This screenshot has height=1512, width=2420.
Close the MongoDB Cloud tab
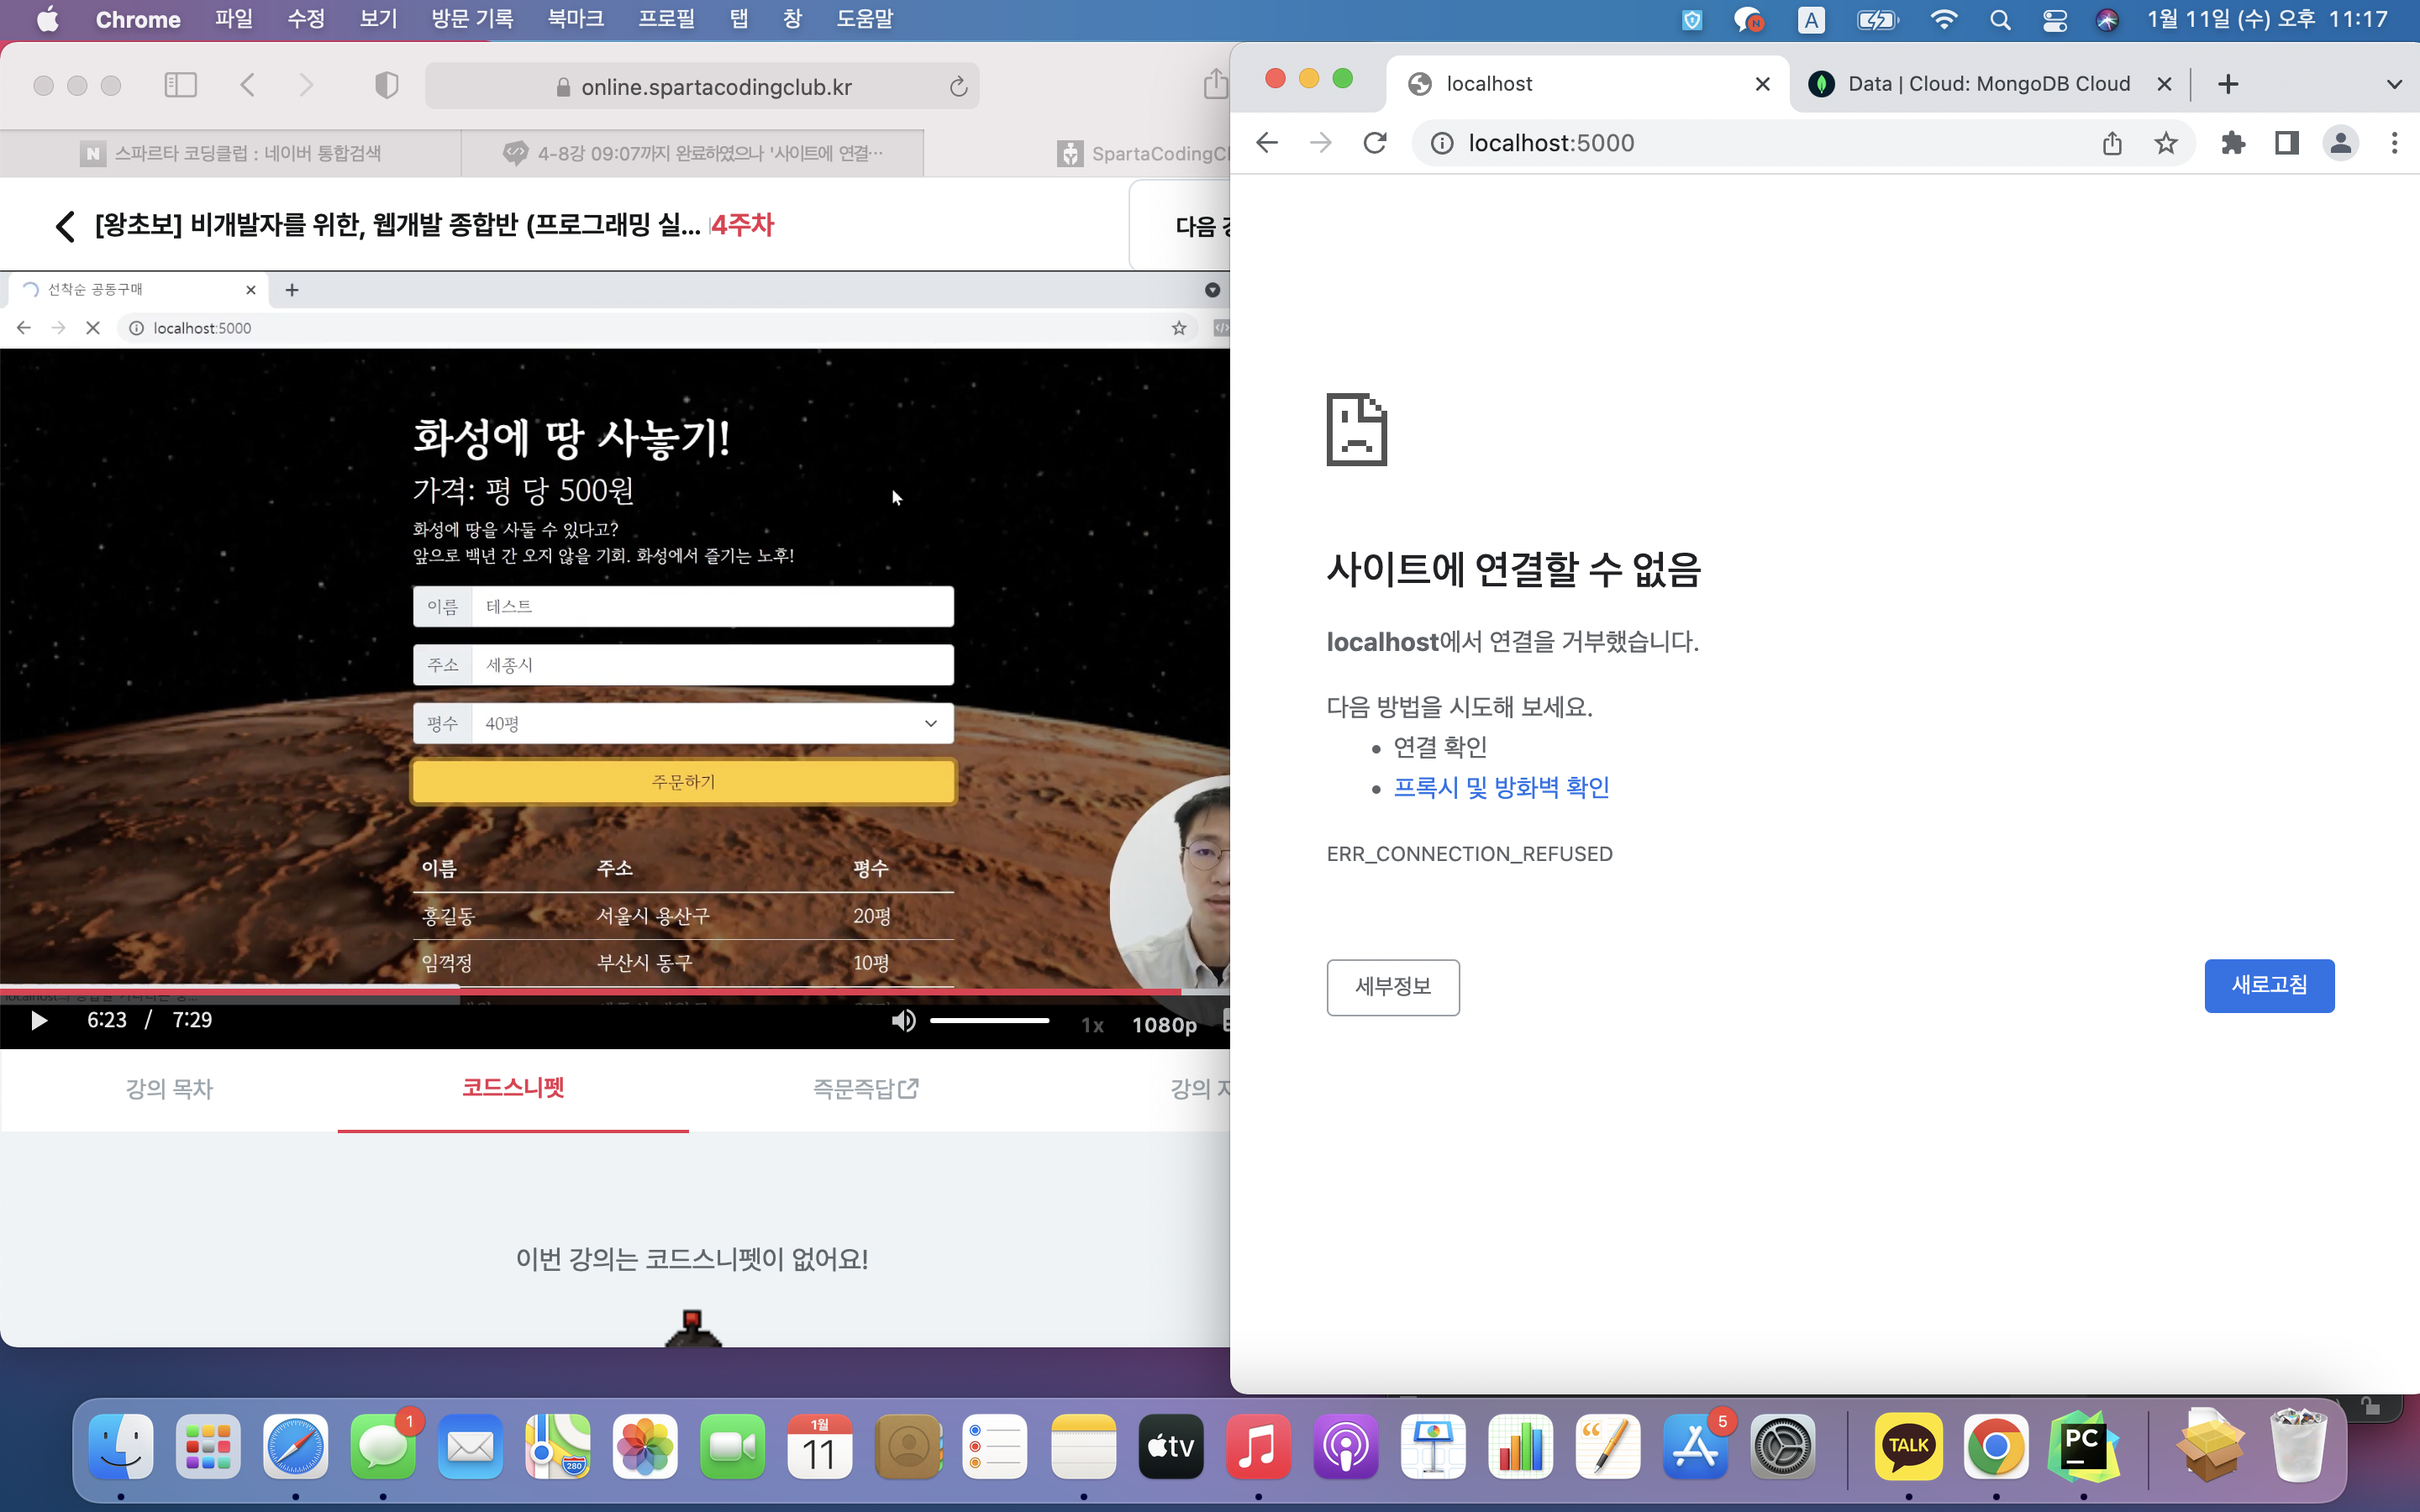point(2164,84)
